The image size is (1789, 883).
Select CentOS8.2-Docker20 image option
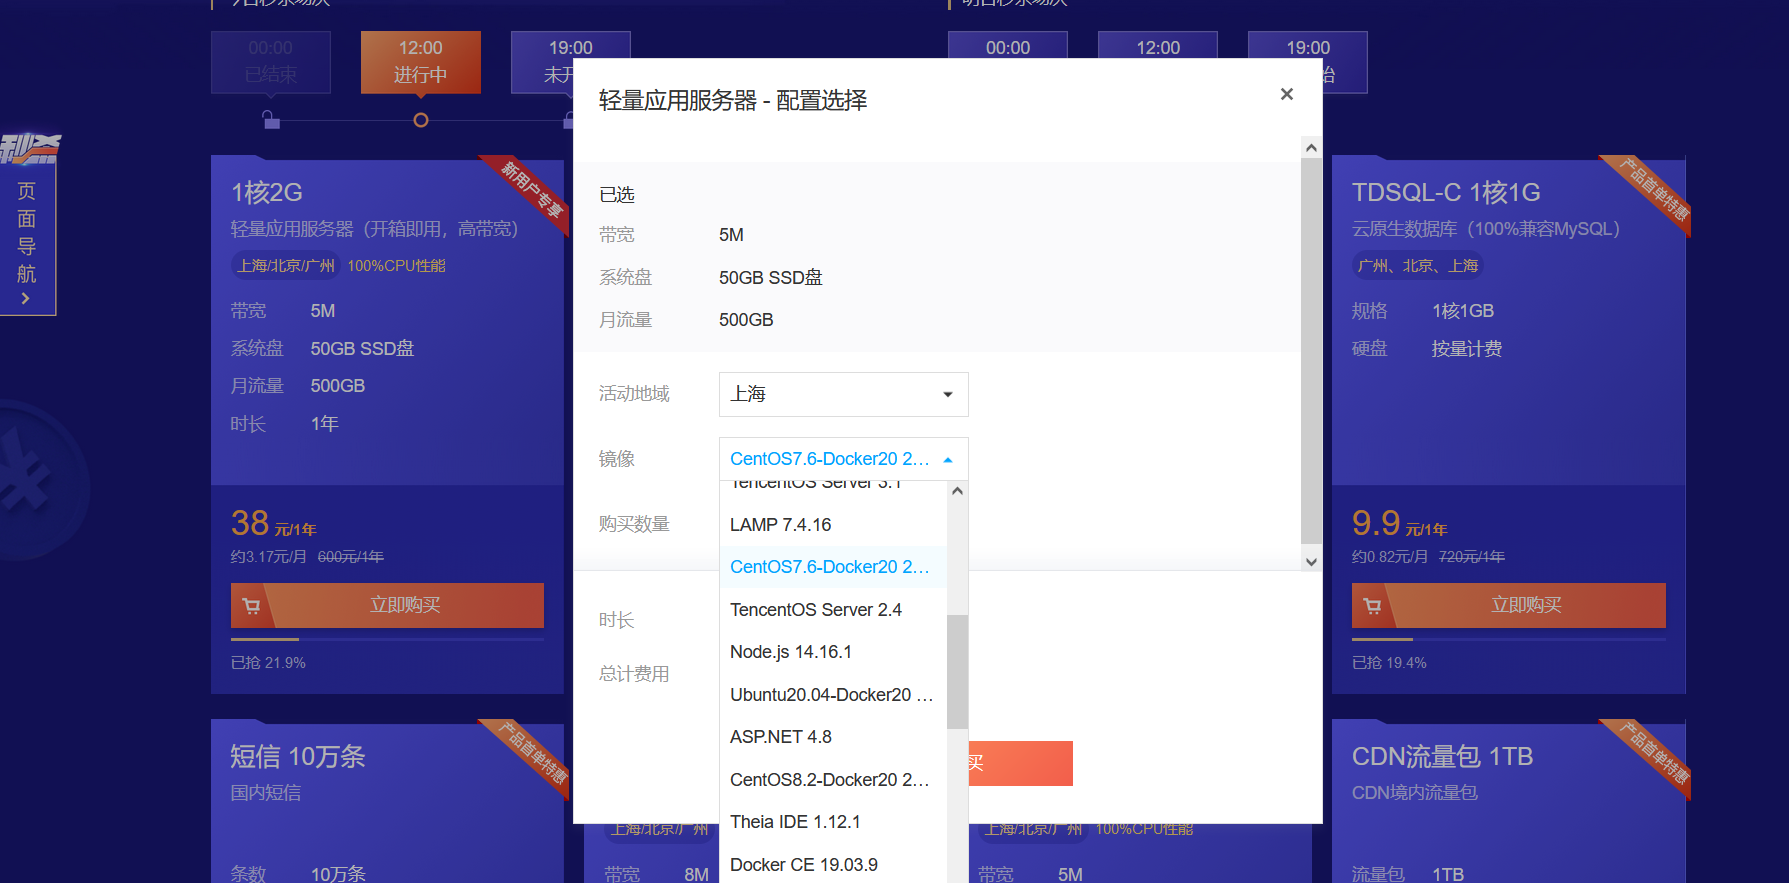(832, 780)
